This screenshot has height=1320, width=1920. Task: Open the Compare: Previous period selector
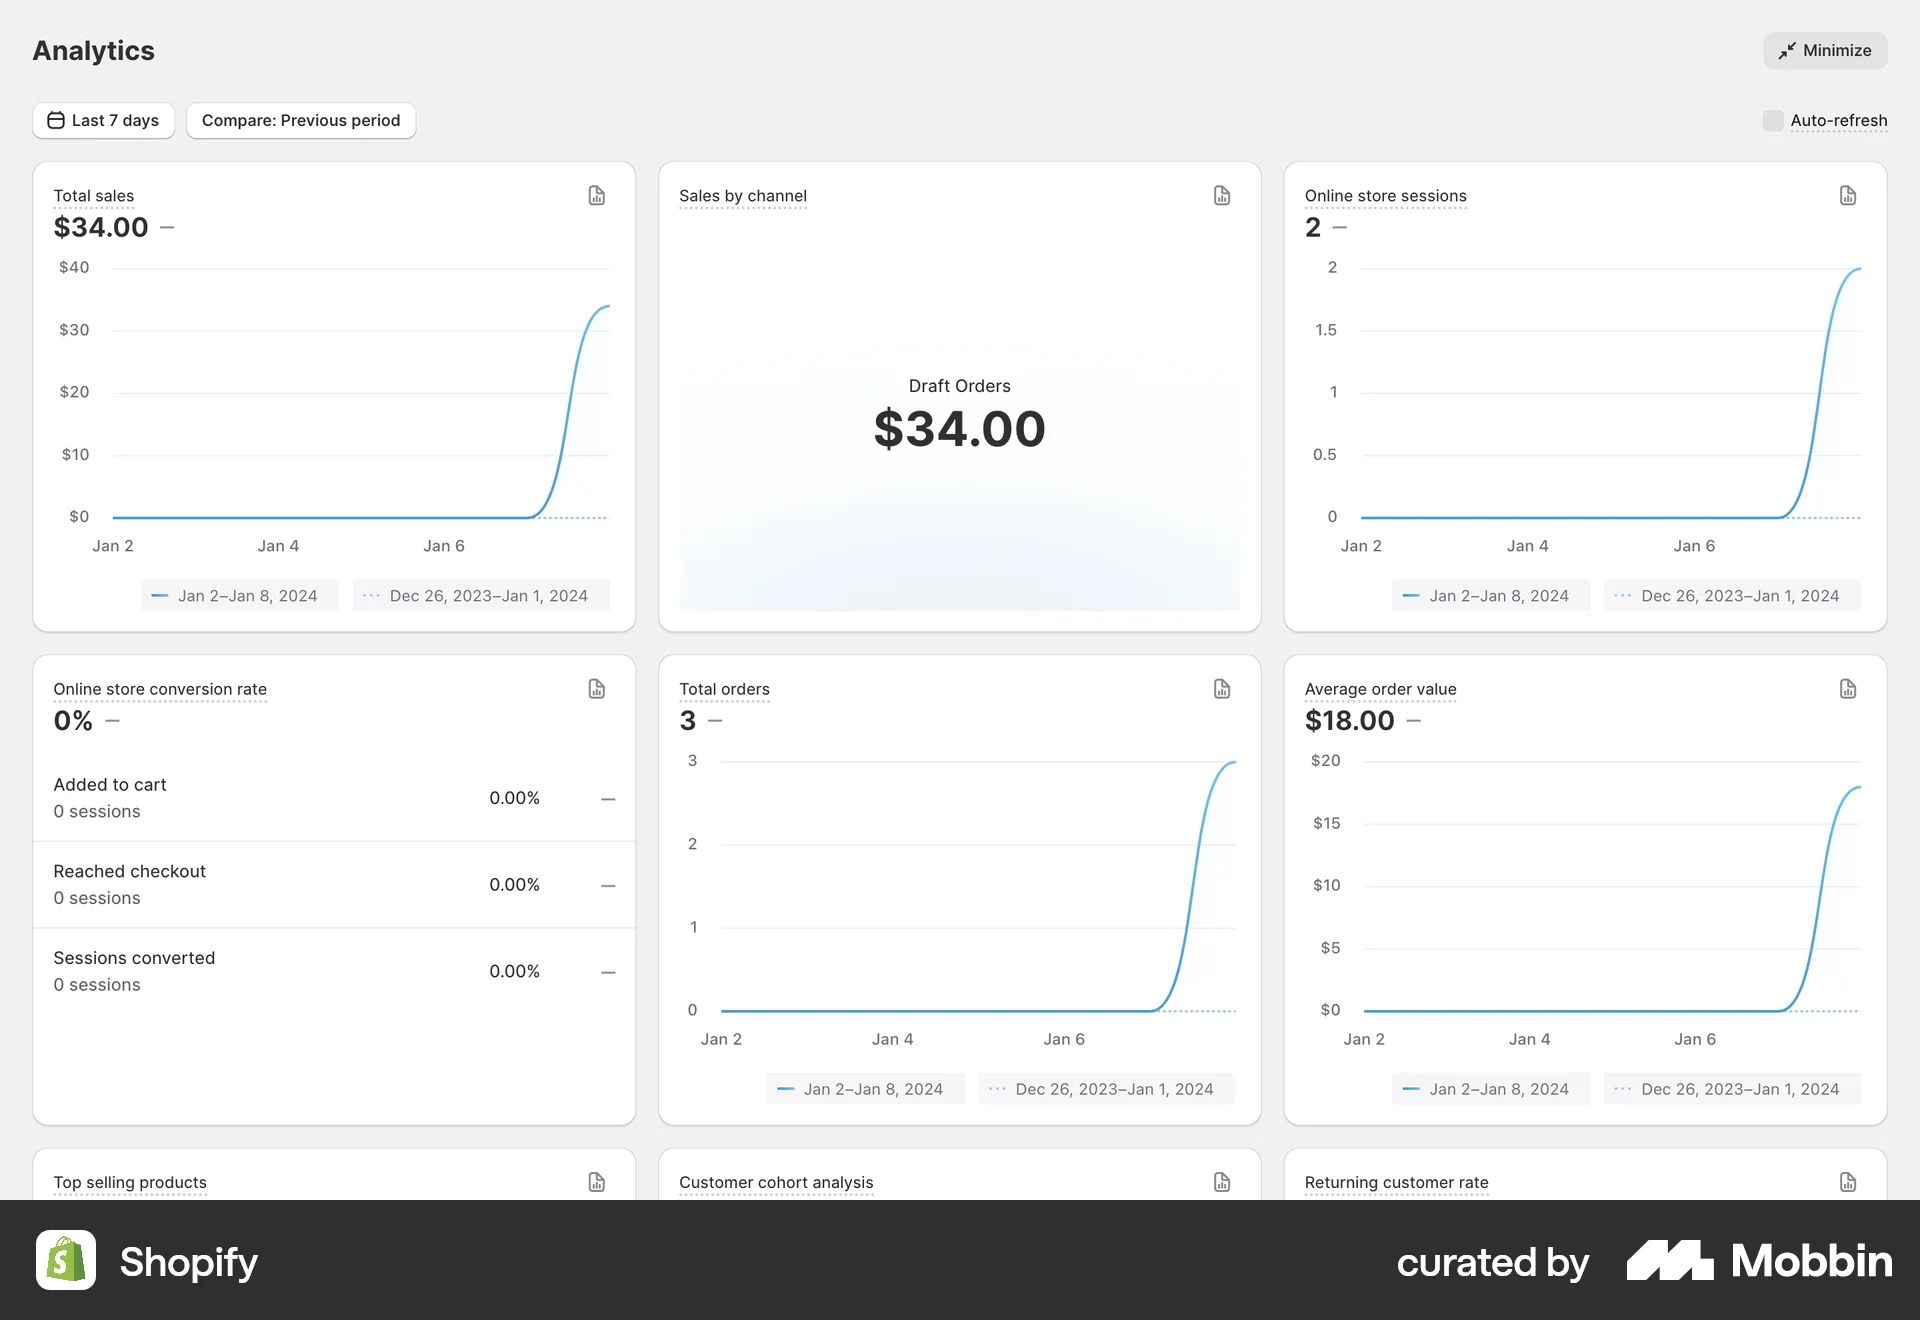pos(300,120)
